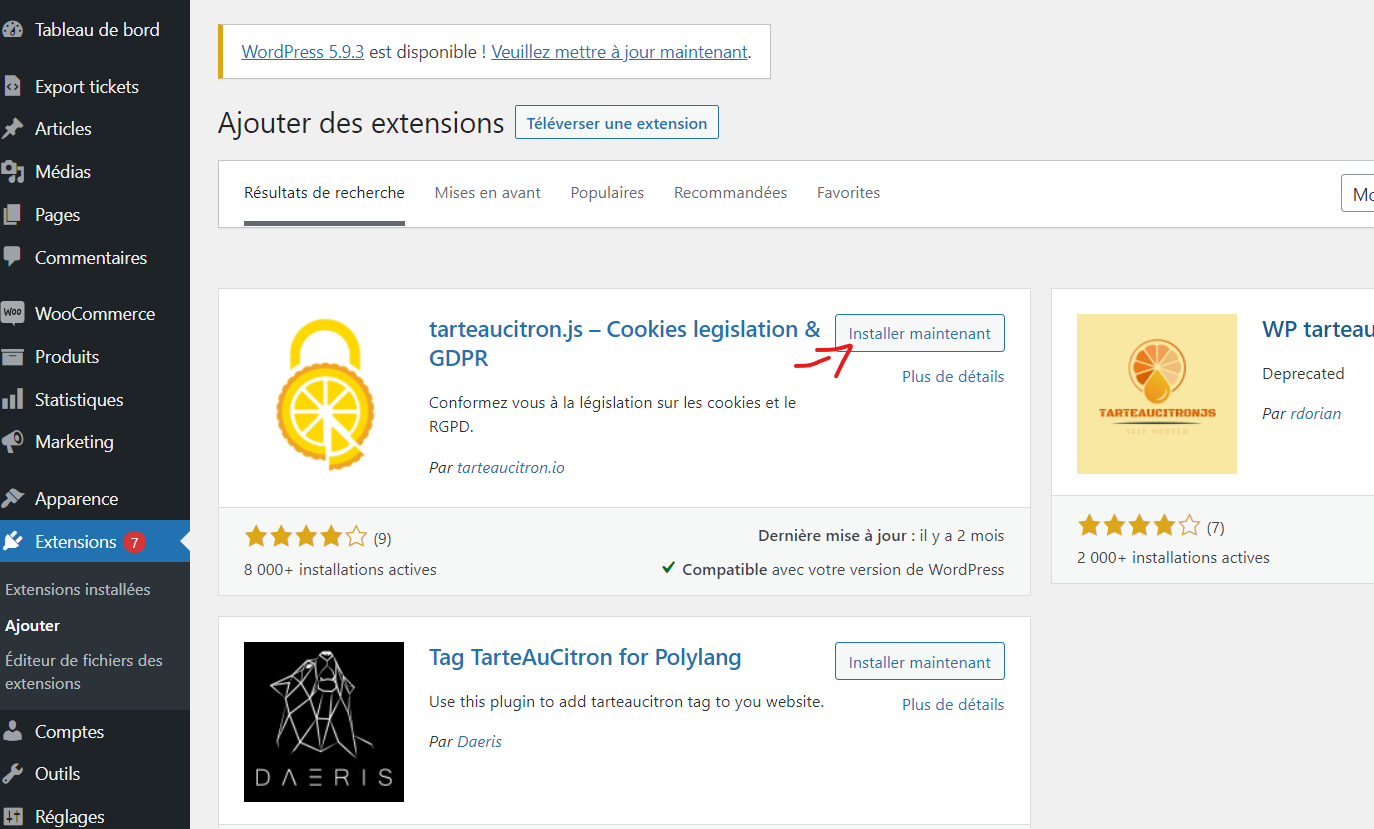This screenshot has width=1374, height=829.
Task: Open the search type dropdown at top right
Action: click(x=1357, y=194)
